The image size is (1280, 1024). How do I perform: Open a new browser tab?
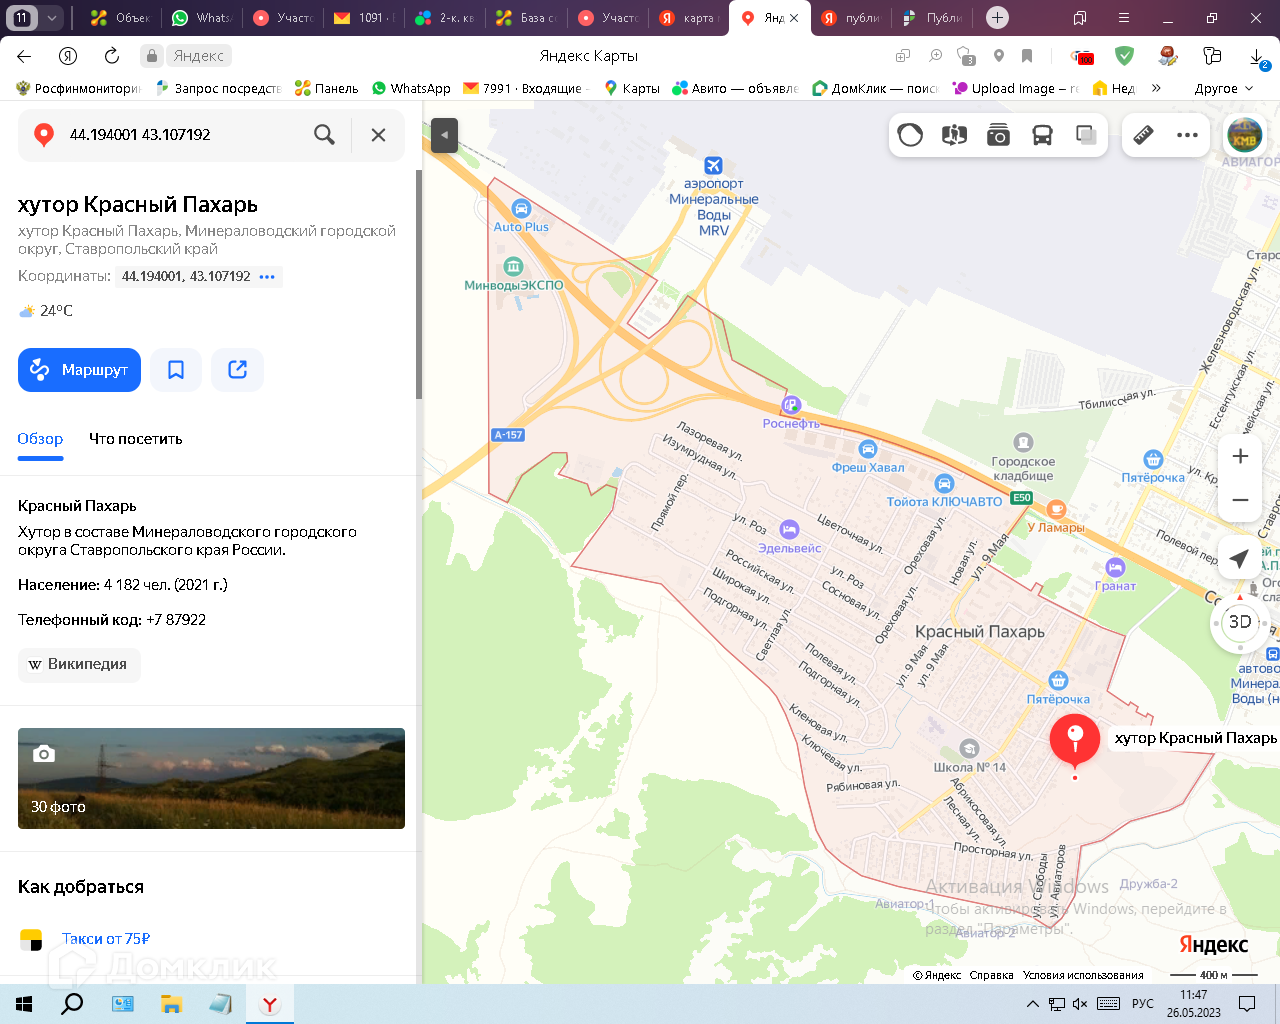click(997, 18)
